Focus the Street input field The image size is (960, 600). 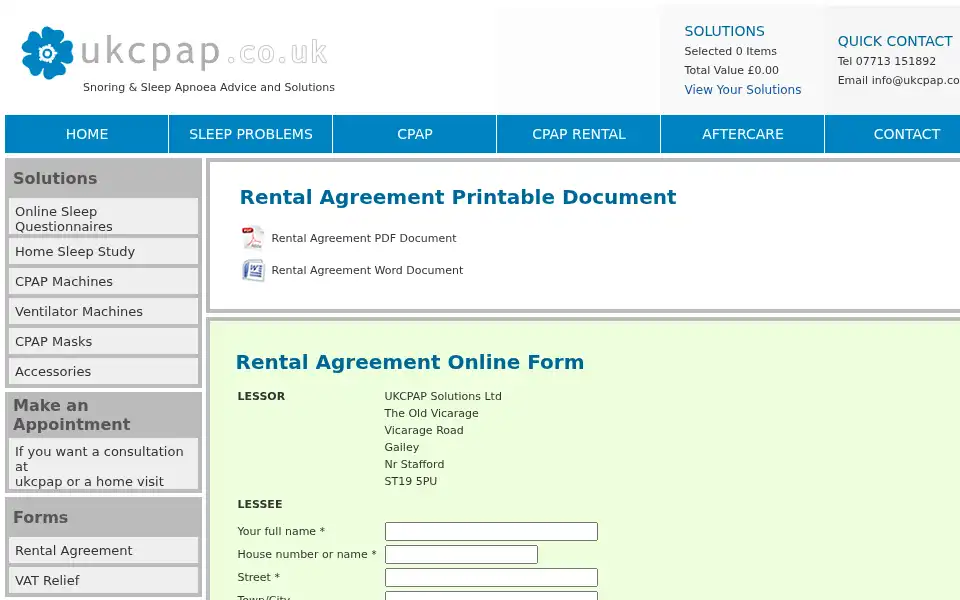[491, 577]
